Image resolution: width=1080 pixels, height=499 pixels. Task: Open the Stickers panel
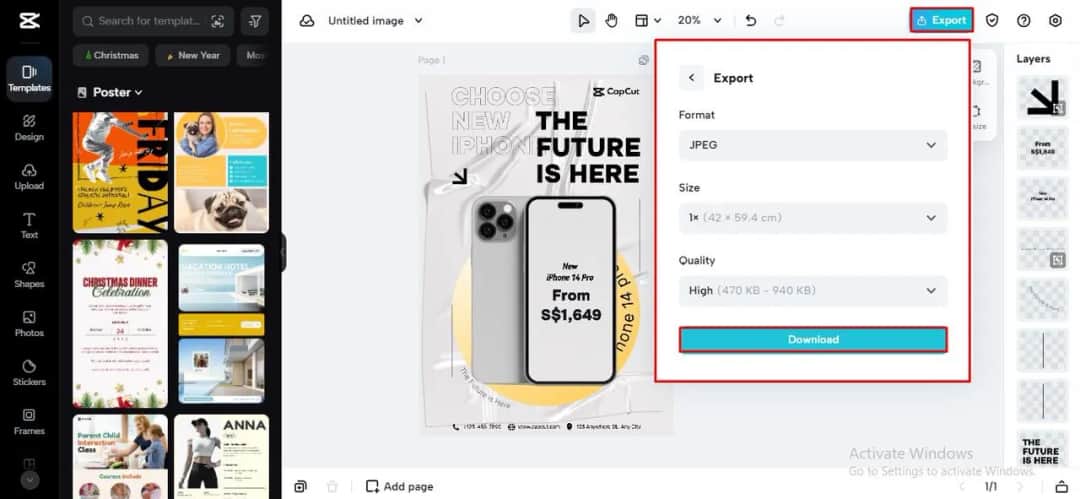click(x=29, y=372)
